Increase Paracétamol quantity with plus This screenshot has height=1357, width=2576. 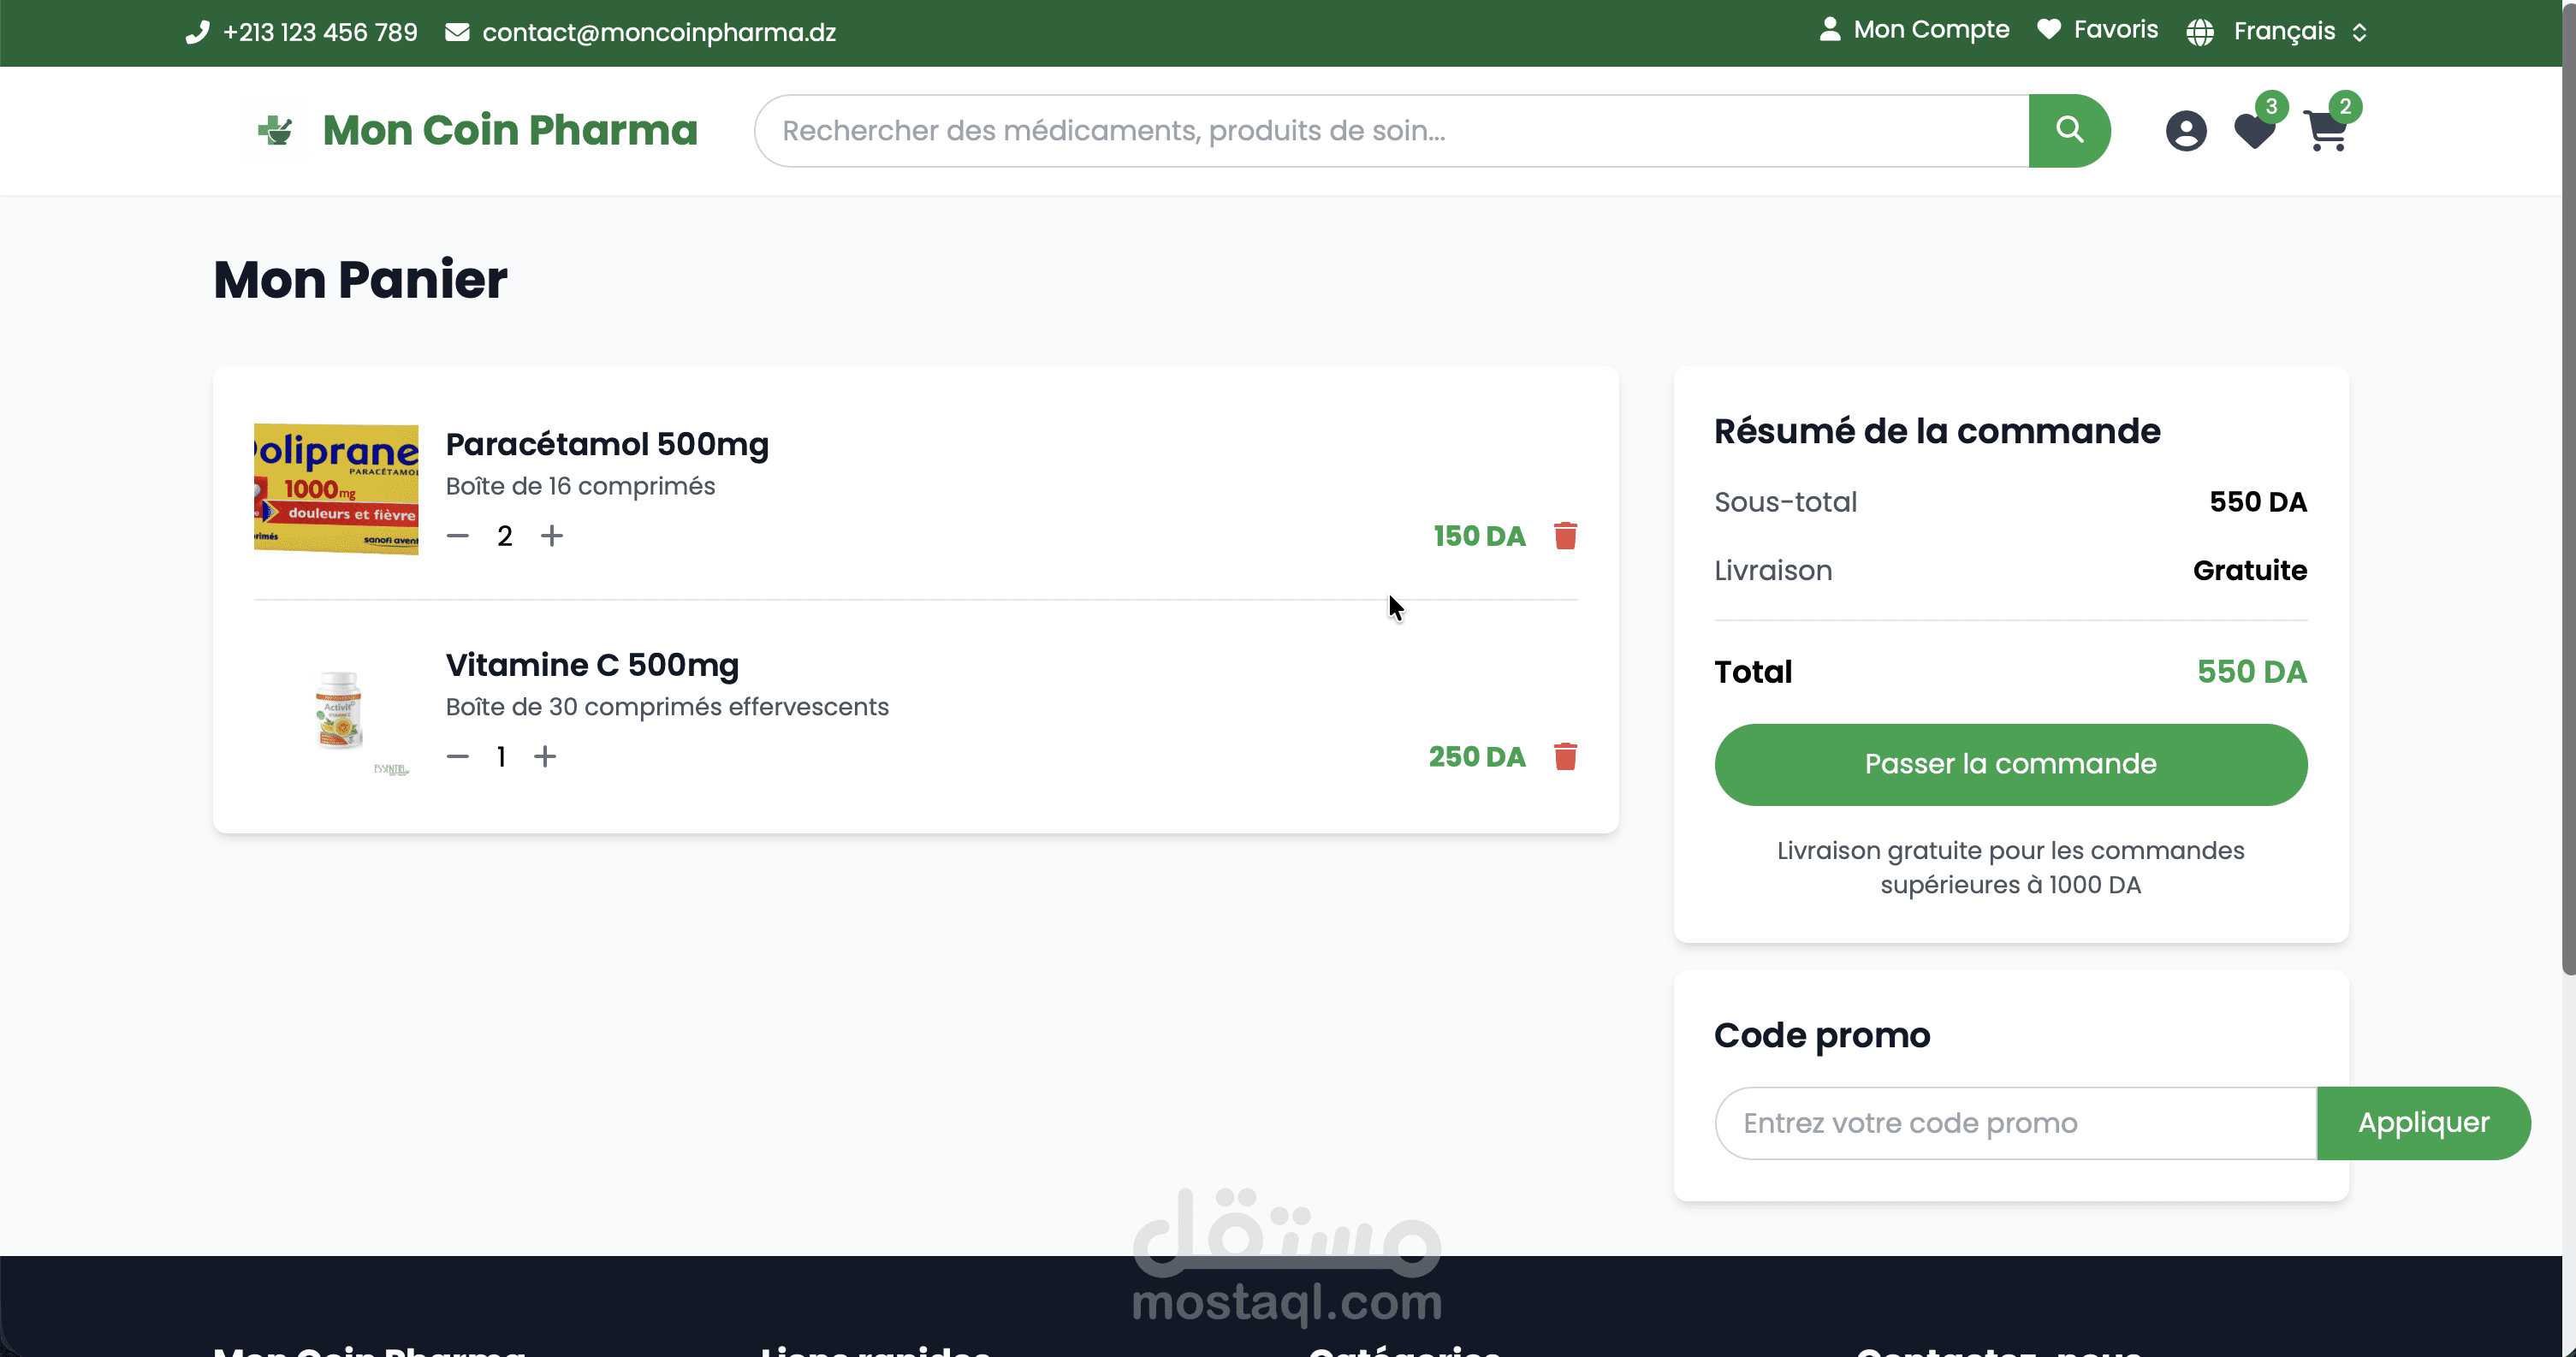point(552,536)
